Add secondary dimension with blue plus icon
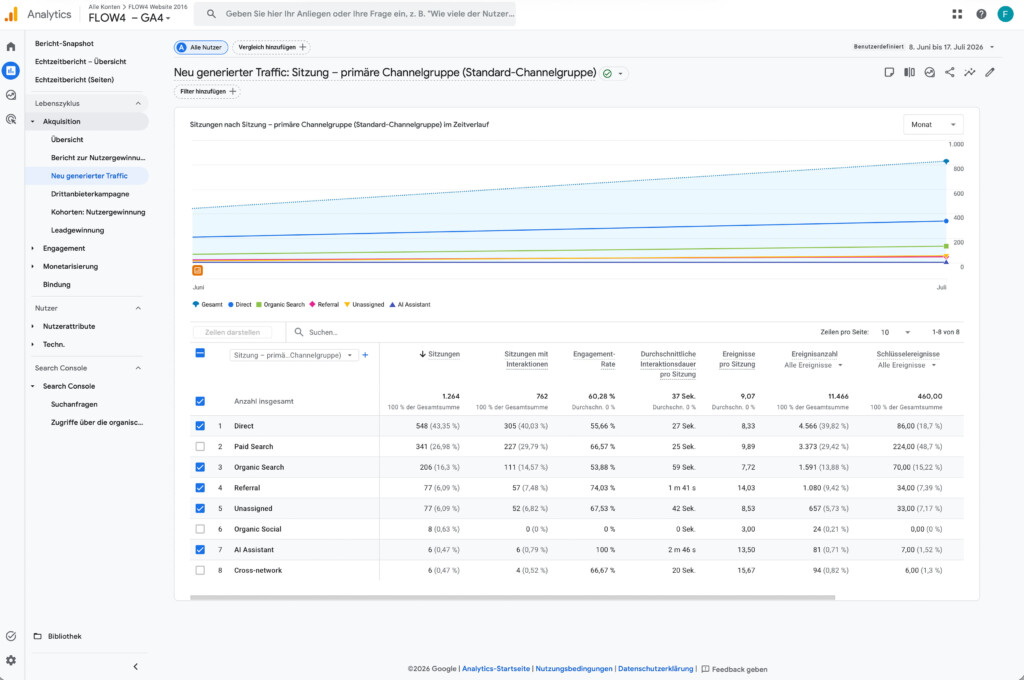Viewport: 1024px width, 680px height. (x=365, y=355)
